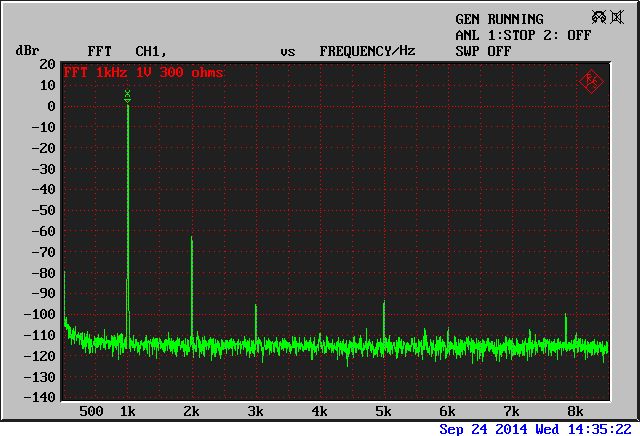Screen dimensions: 640x436
Task: Click the FREQUENCY/Hz axis title
Action: (367, 51)
